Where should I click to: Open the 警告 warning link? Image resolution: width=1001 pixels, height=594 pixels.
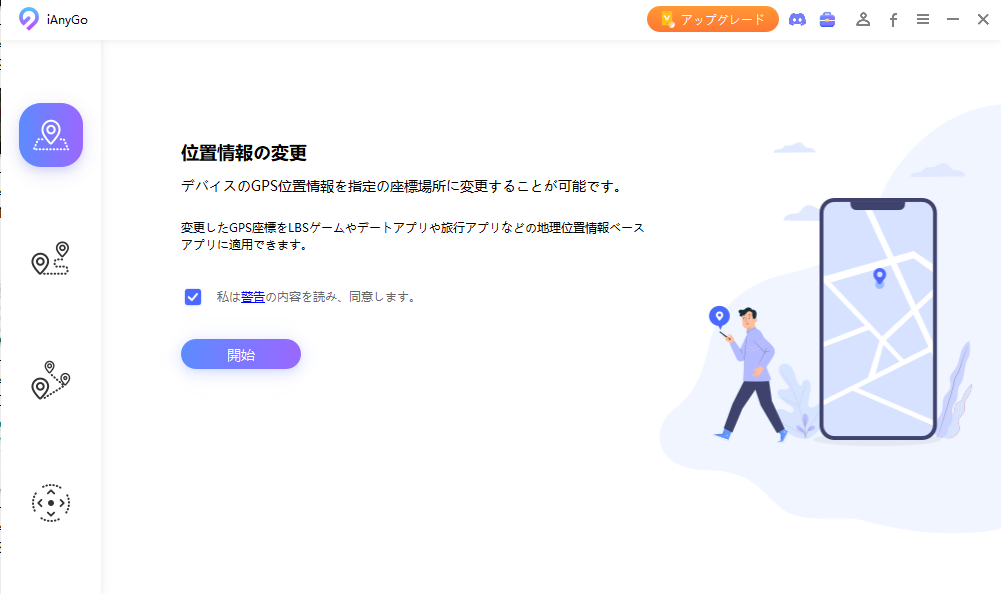click(253, 297)
